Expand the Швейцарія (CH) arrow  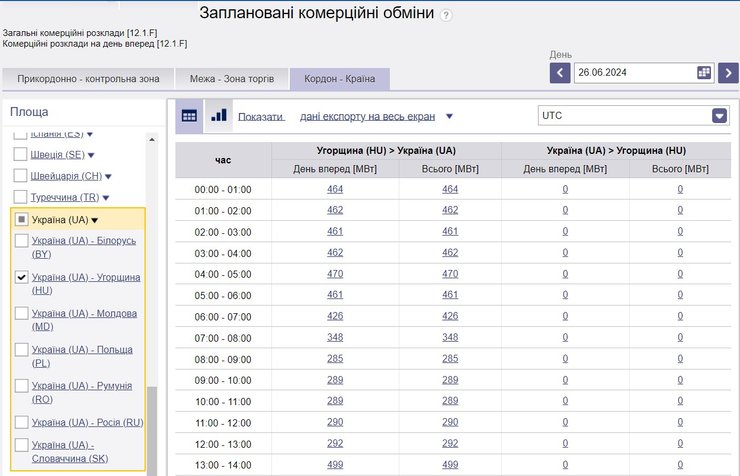(x=108, y=176)
